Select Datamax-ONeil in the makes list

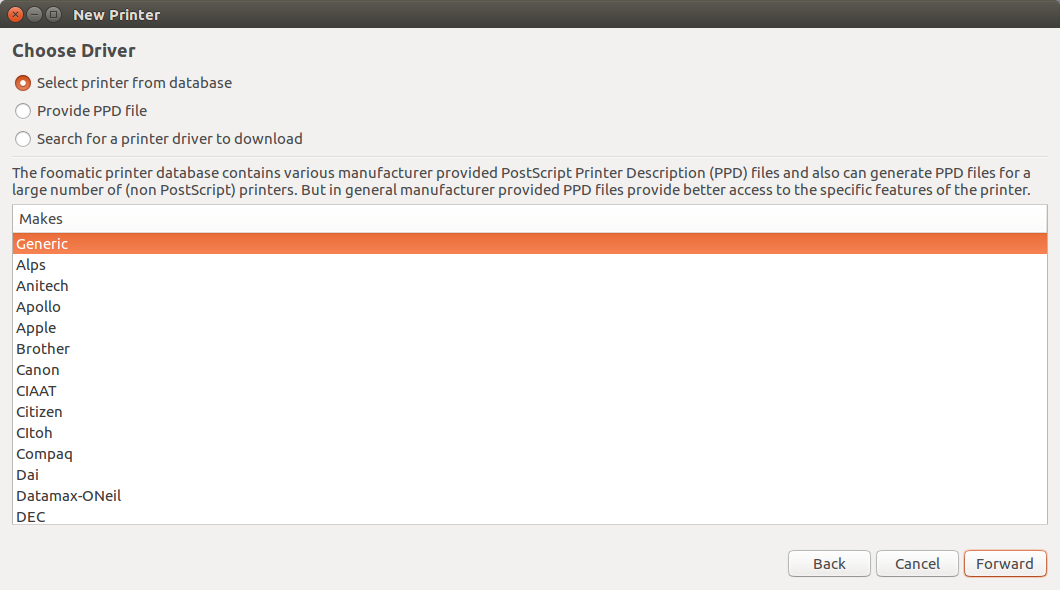click(529, 495)
